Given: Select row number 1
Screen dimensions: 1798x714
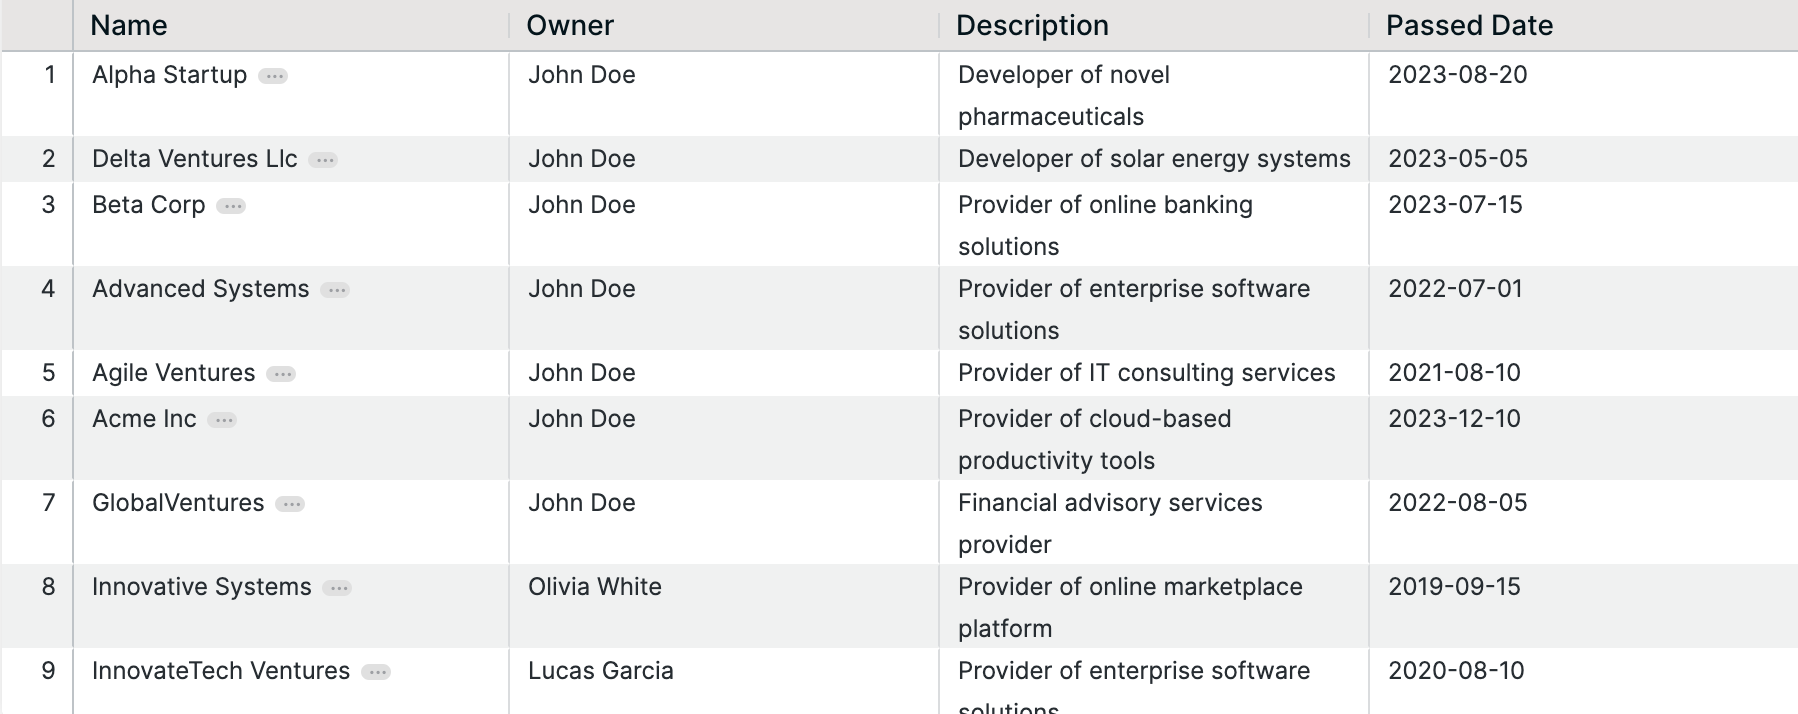Looking at the screenshot, I should [x=49, y=75].
